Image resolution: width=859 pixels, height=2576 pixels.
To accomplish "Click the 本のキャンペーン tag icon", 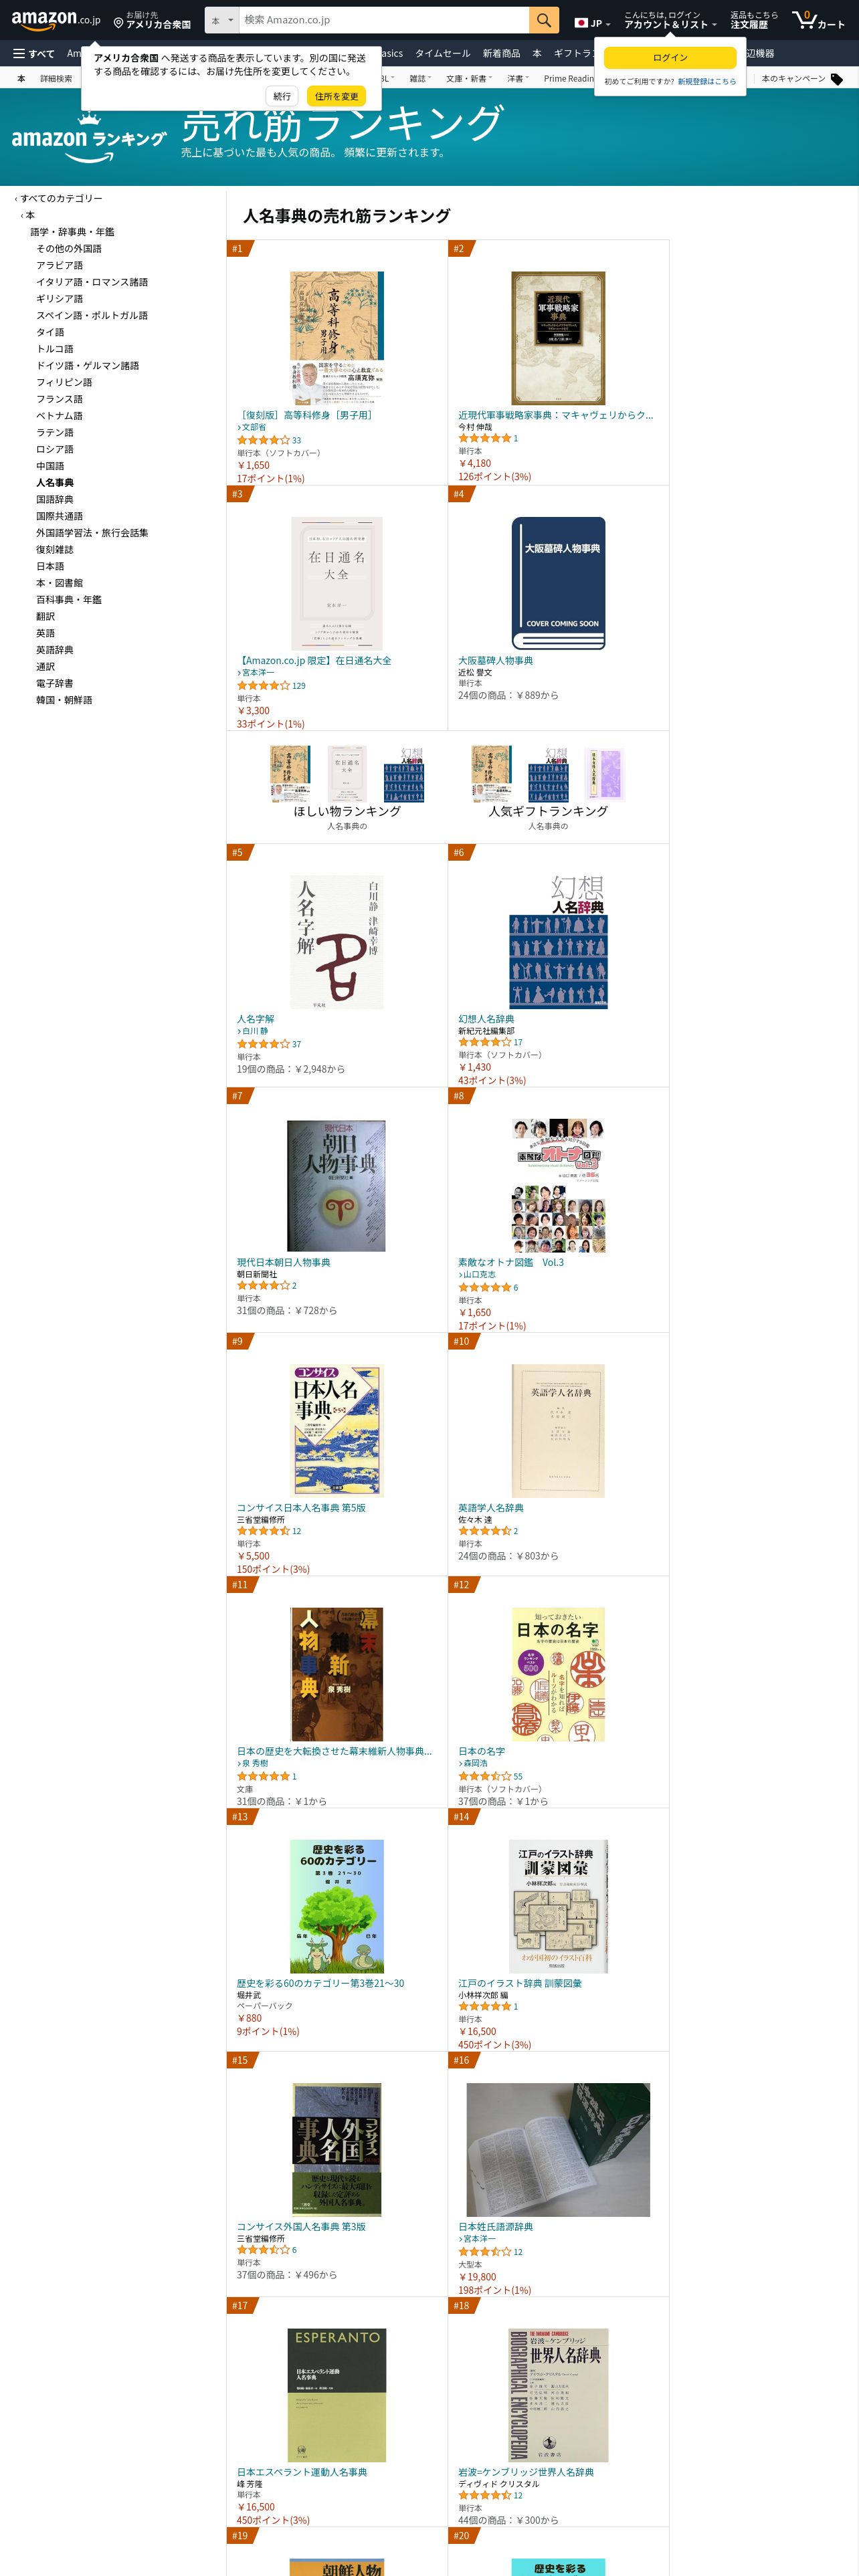I will (837, 79).
